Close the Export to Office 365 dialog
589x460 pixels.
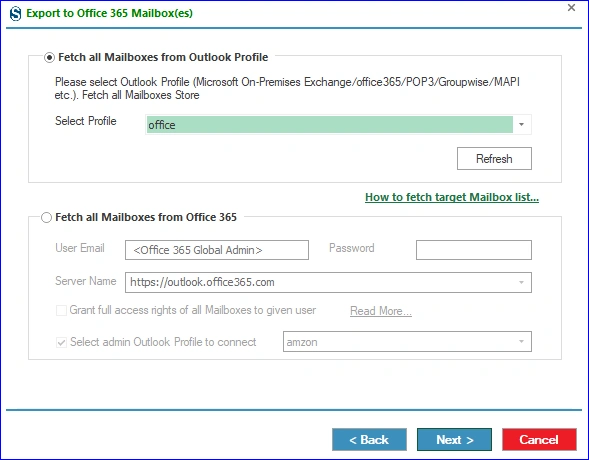(x=571, y=8)
